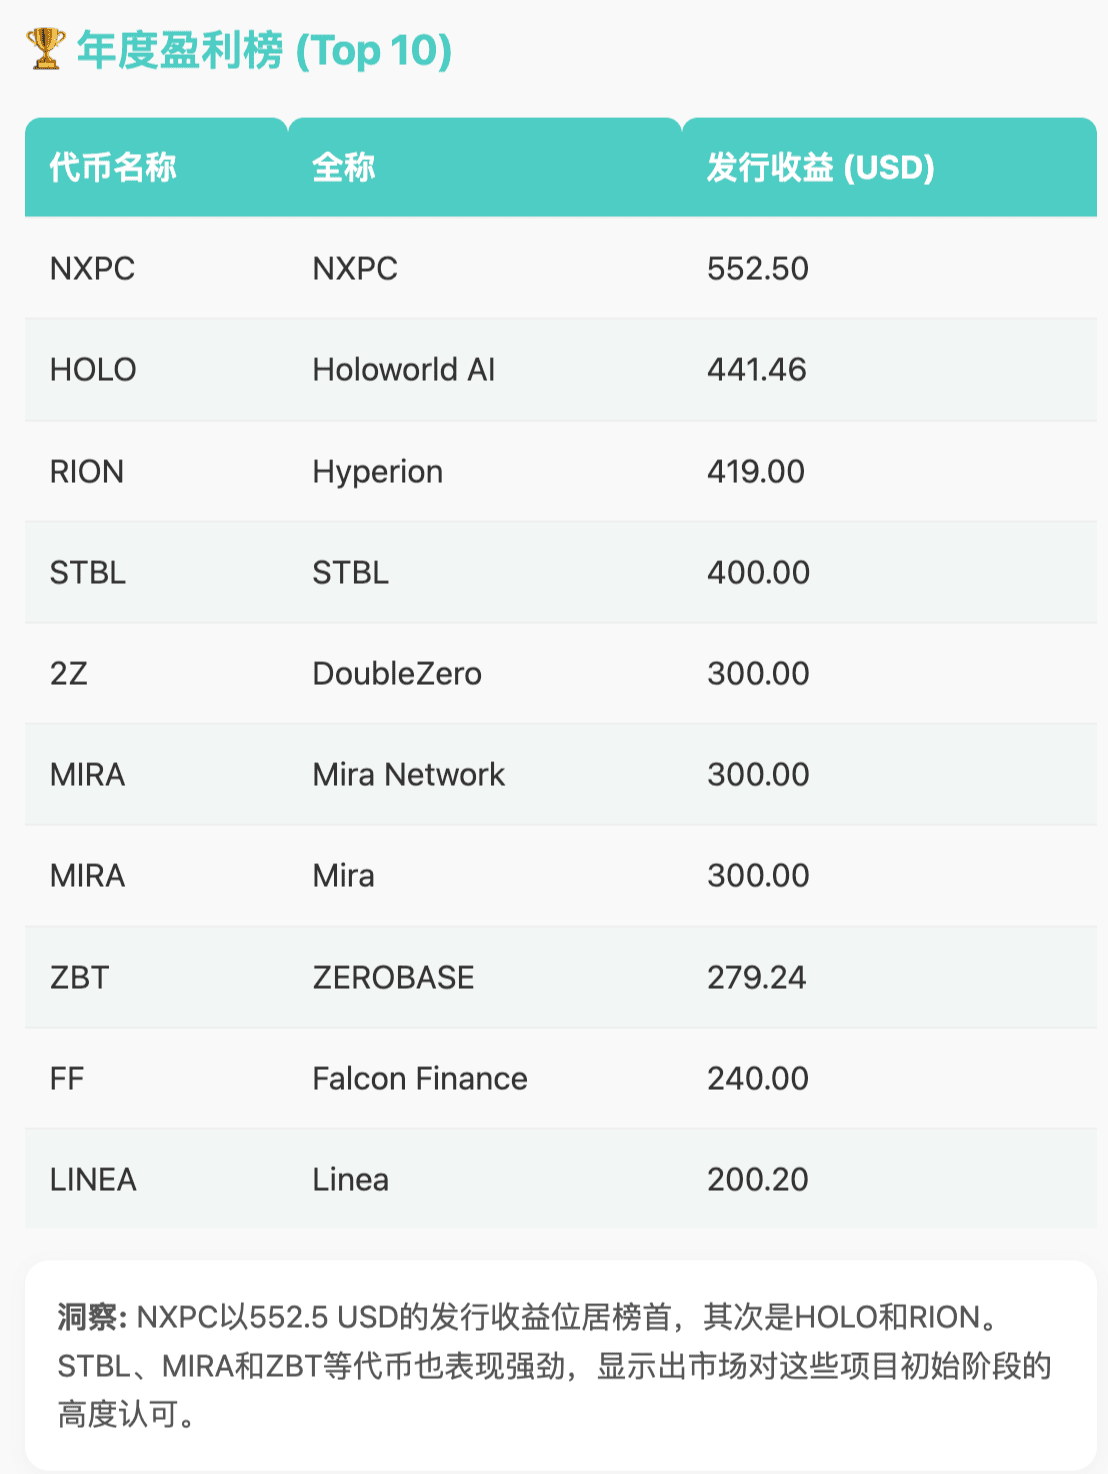The image size is (1108, 1474).
Task: Click the 发行收益 (USD) column header
Action: click(x=820, y=167)
